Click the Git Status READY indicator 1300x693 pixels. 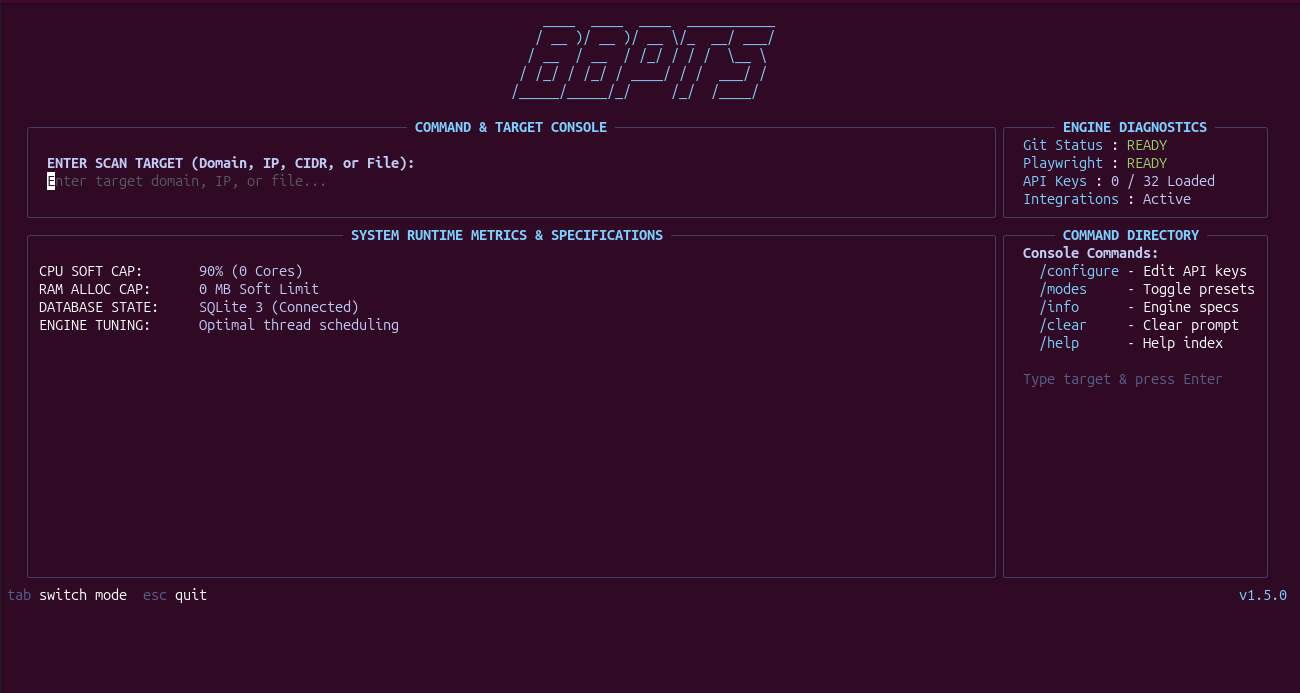[x=1147, y=145]
